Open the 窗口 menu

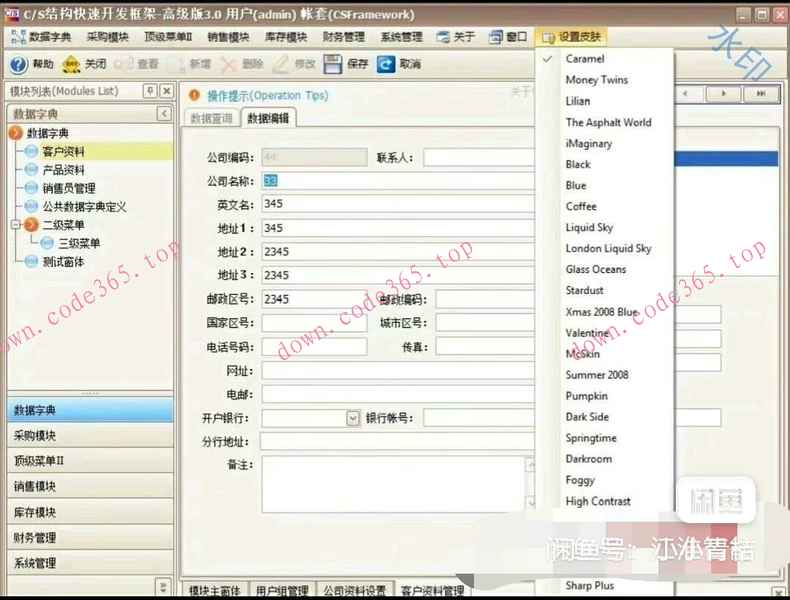[x=508, y=37]
